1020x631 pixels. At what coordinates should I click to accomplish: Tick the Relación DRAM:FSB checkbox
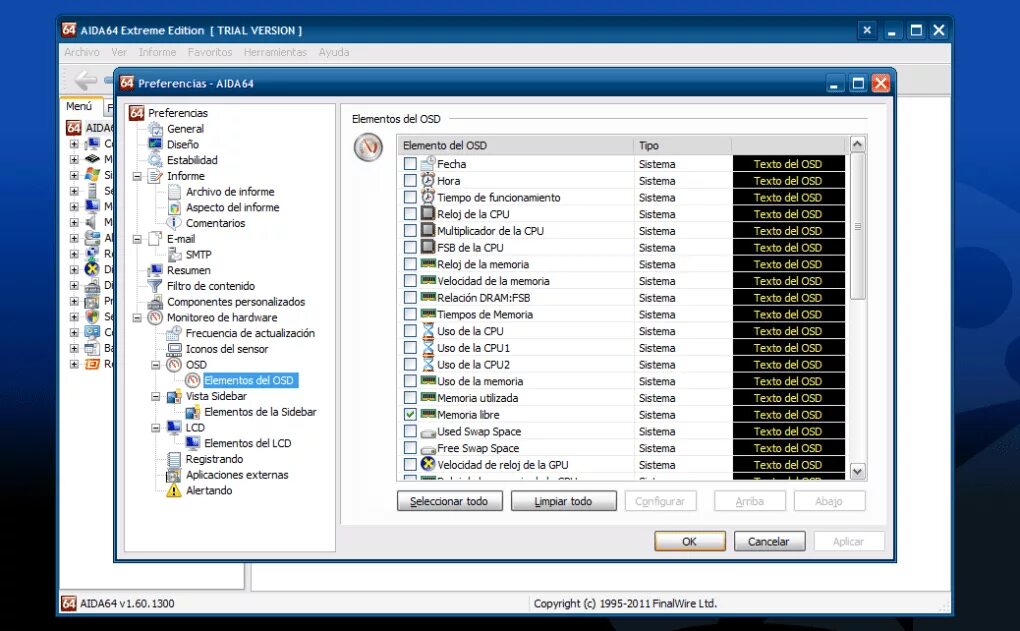coord(410,297)
